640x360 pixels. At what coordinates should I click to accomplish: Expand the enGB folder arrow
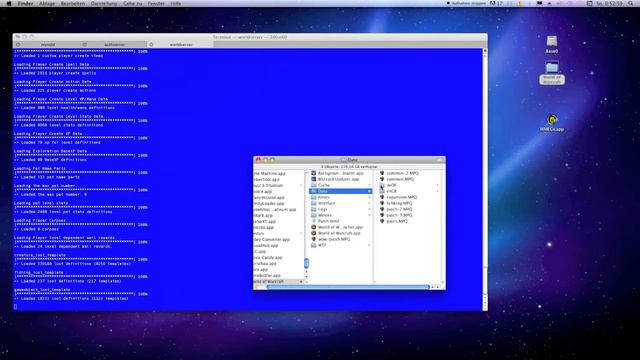(438, 191)
